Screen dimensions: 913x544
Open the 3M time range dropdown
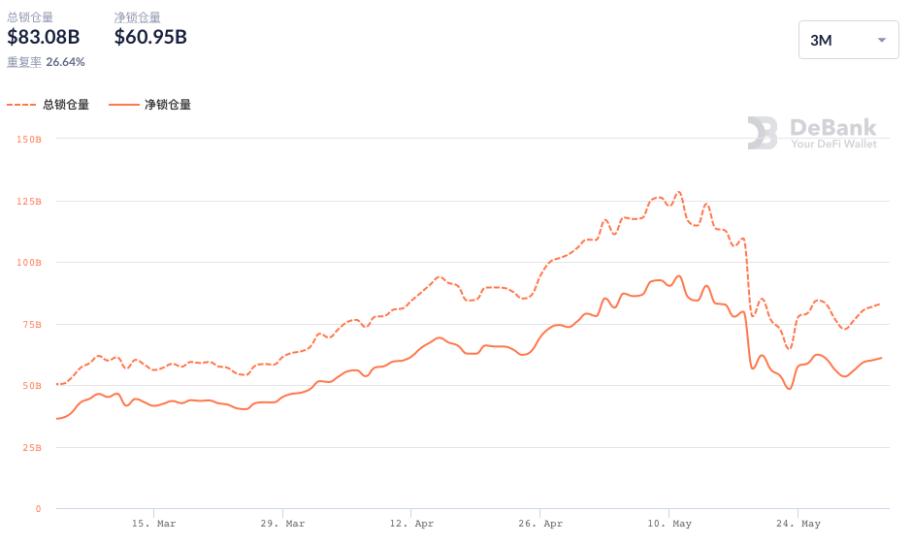pyautogui.click(x=847, y=40)
